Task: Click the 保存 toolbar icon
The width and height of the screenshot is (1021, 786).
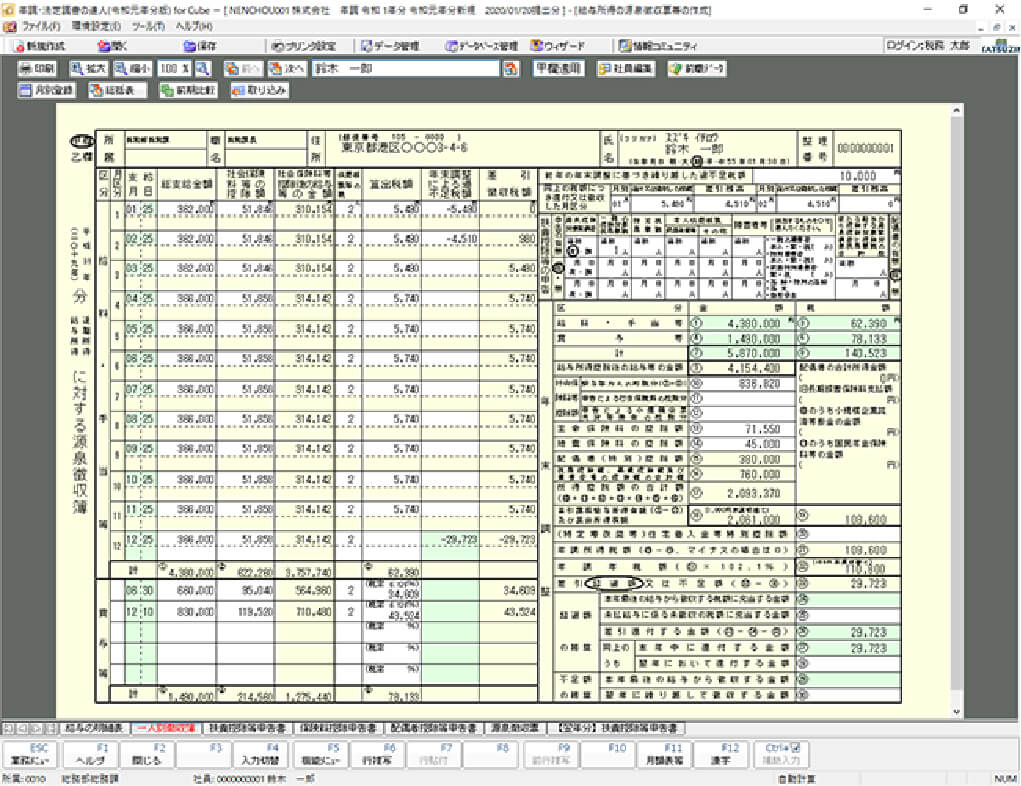Action: tap(200, 46)
